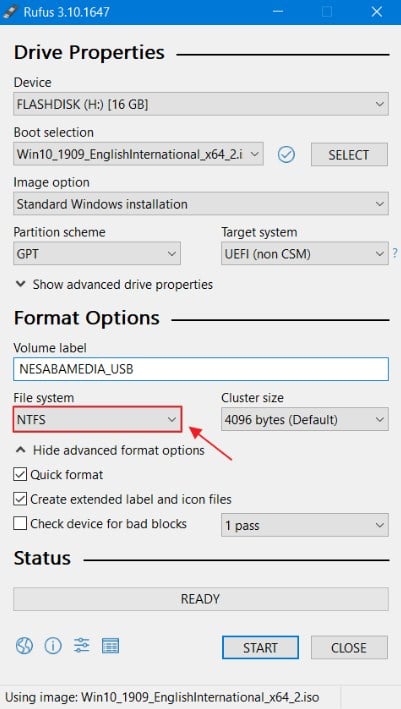
Task: Click the checksum checkmark icon beside boot selection
Action: tap(286, 155)
